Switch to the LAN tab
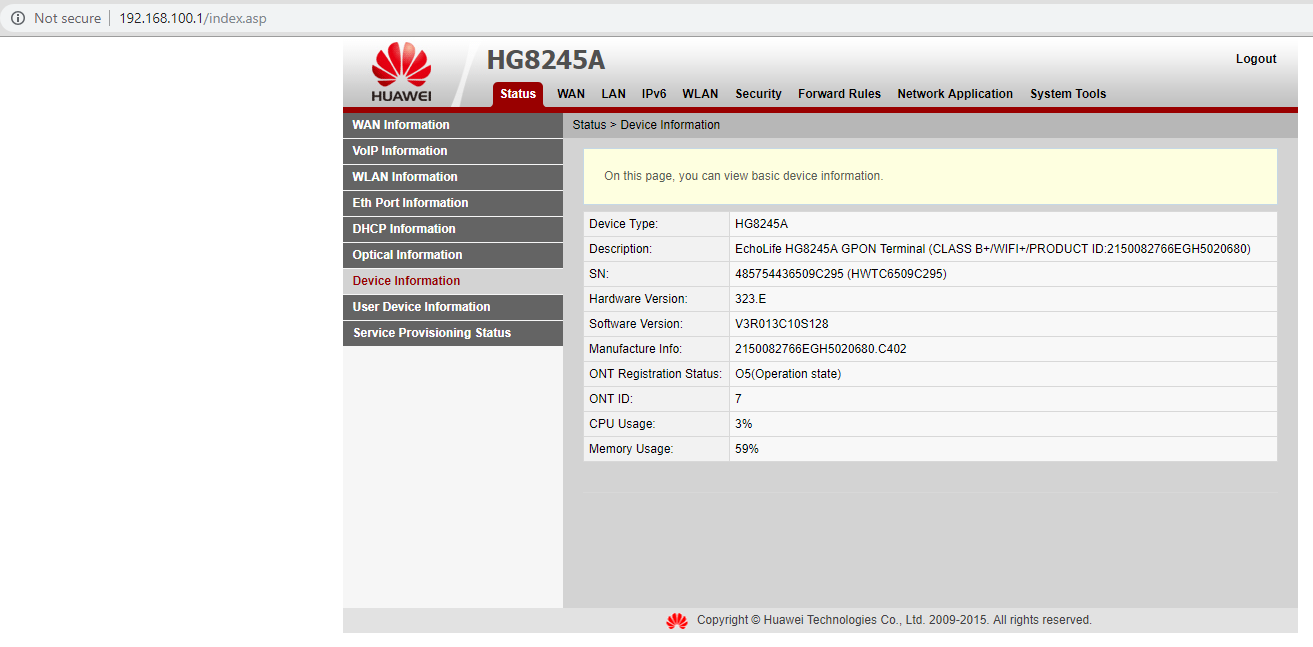Viewport: 1313px width, 647px height. point(614,94)
